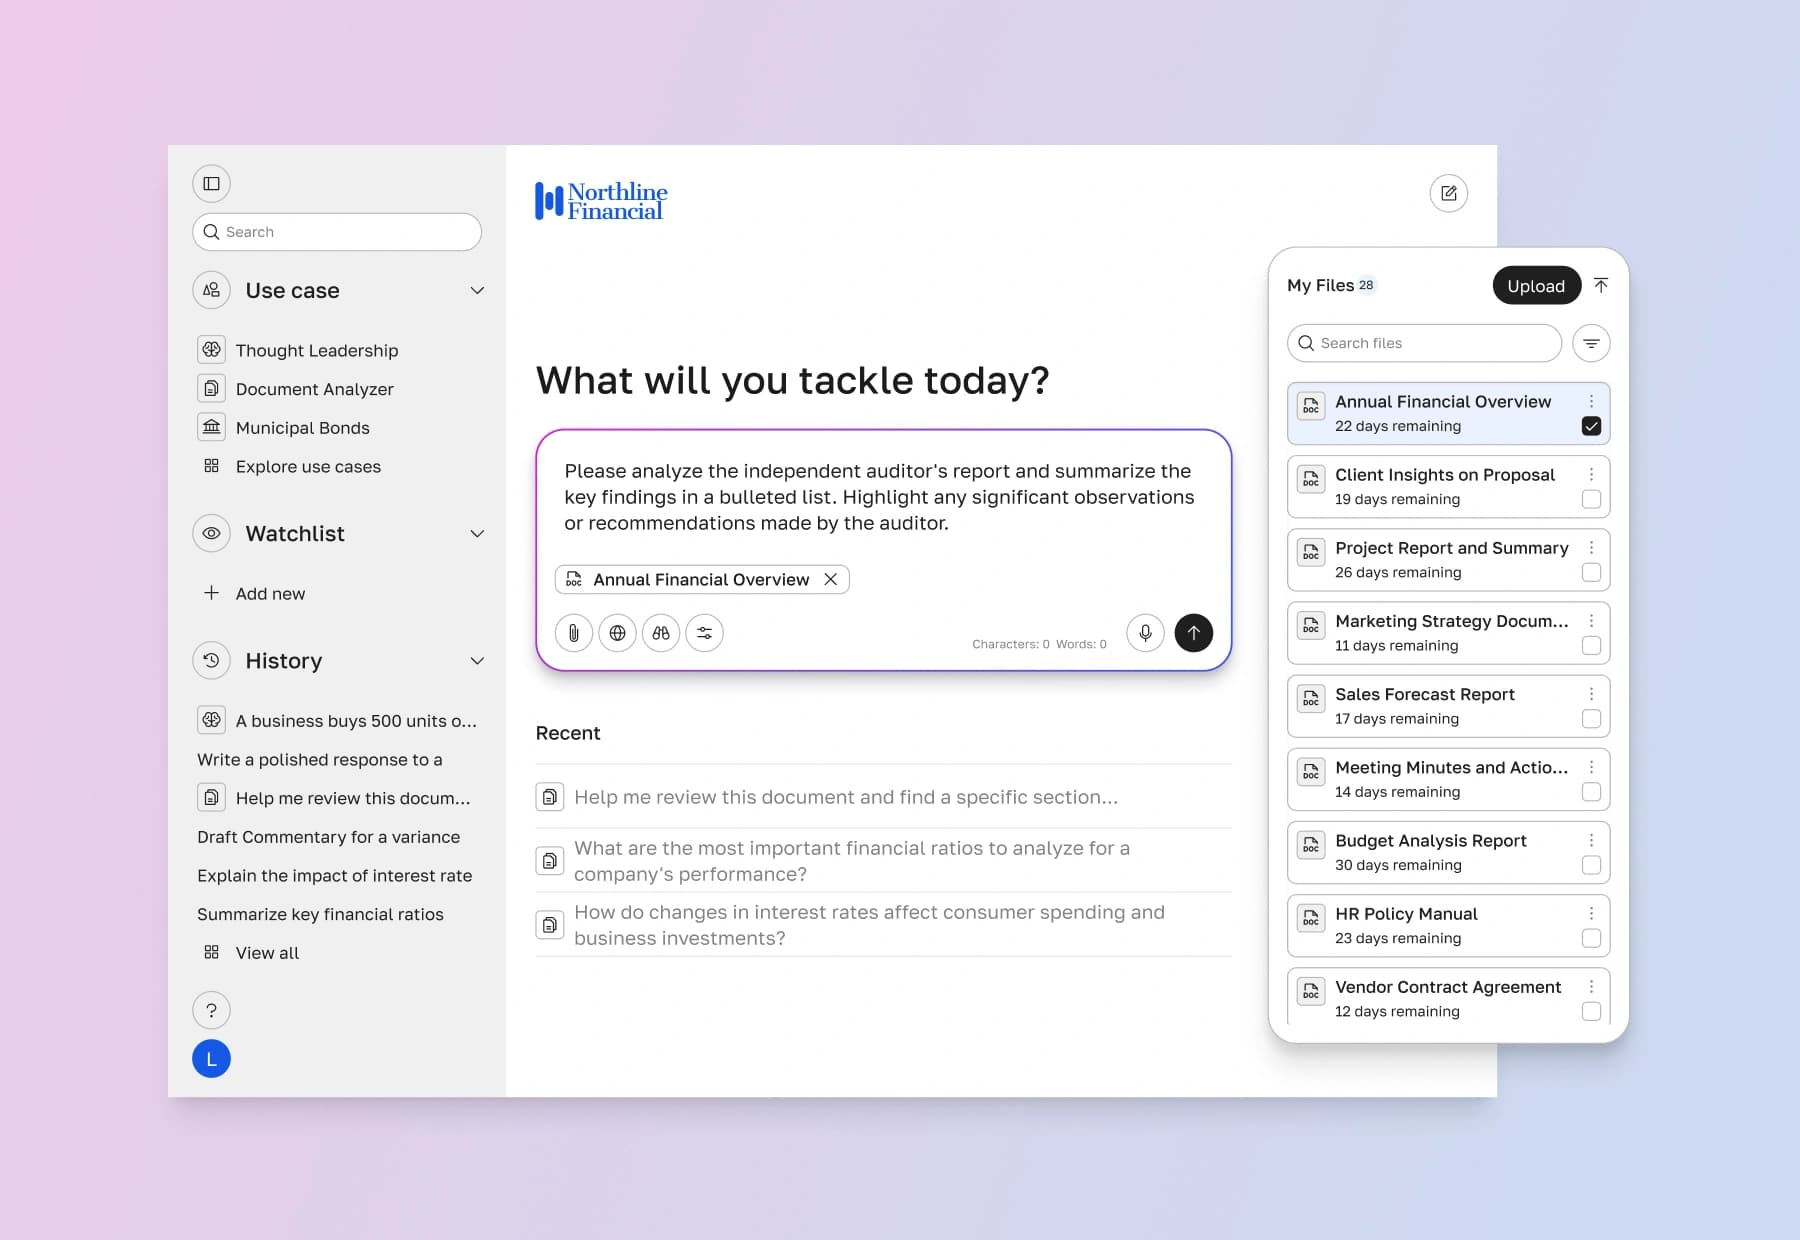Open history item Summarize key financial ratios
Screen dimensions: 1800x1240
(x=320, y=915)
